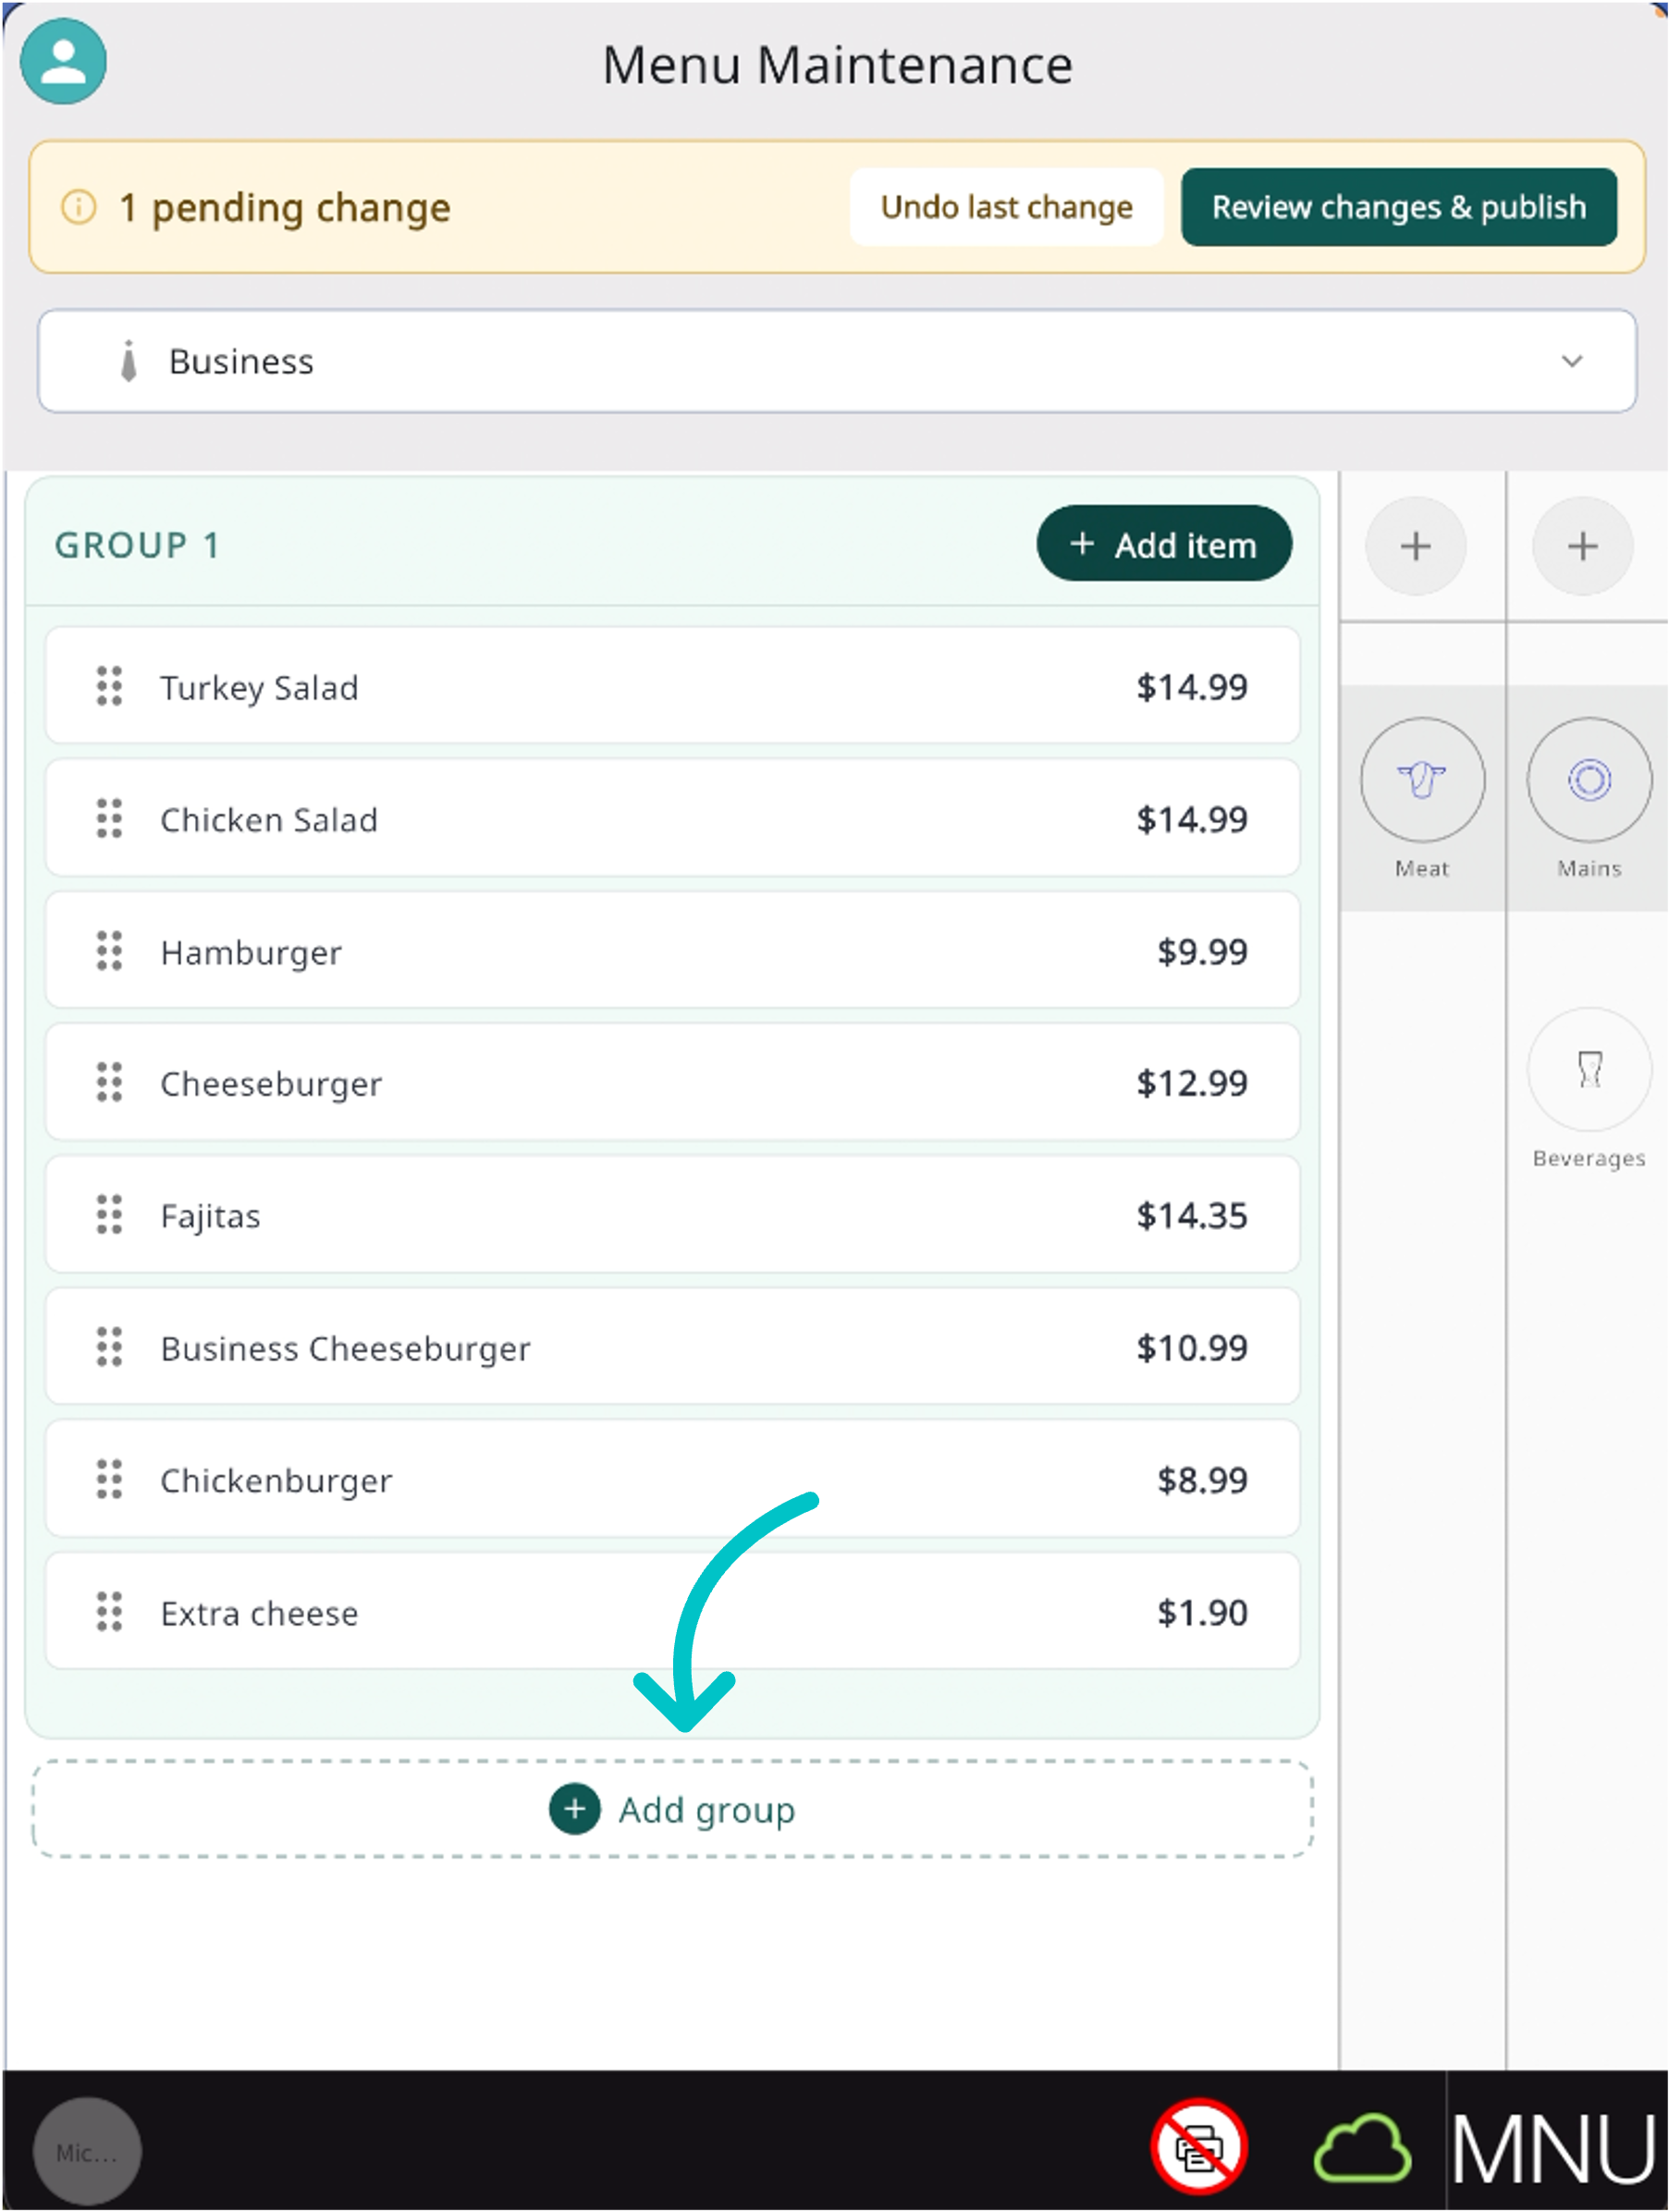
Task: Click the drag handle for Turkey Salad
Action: point(109,687)
